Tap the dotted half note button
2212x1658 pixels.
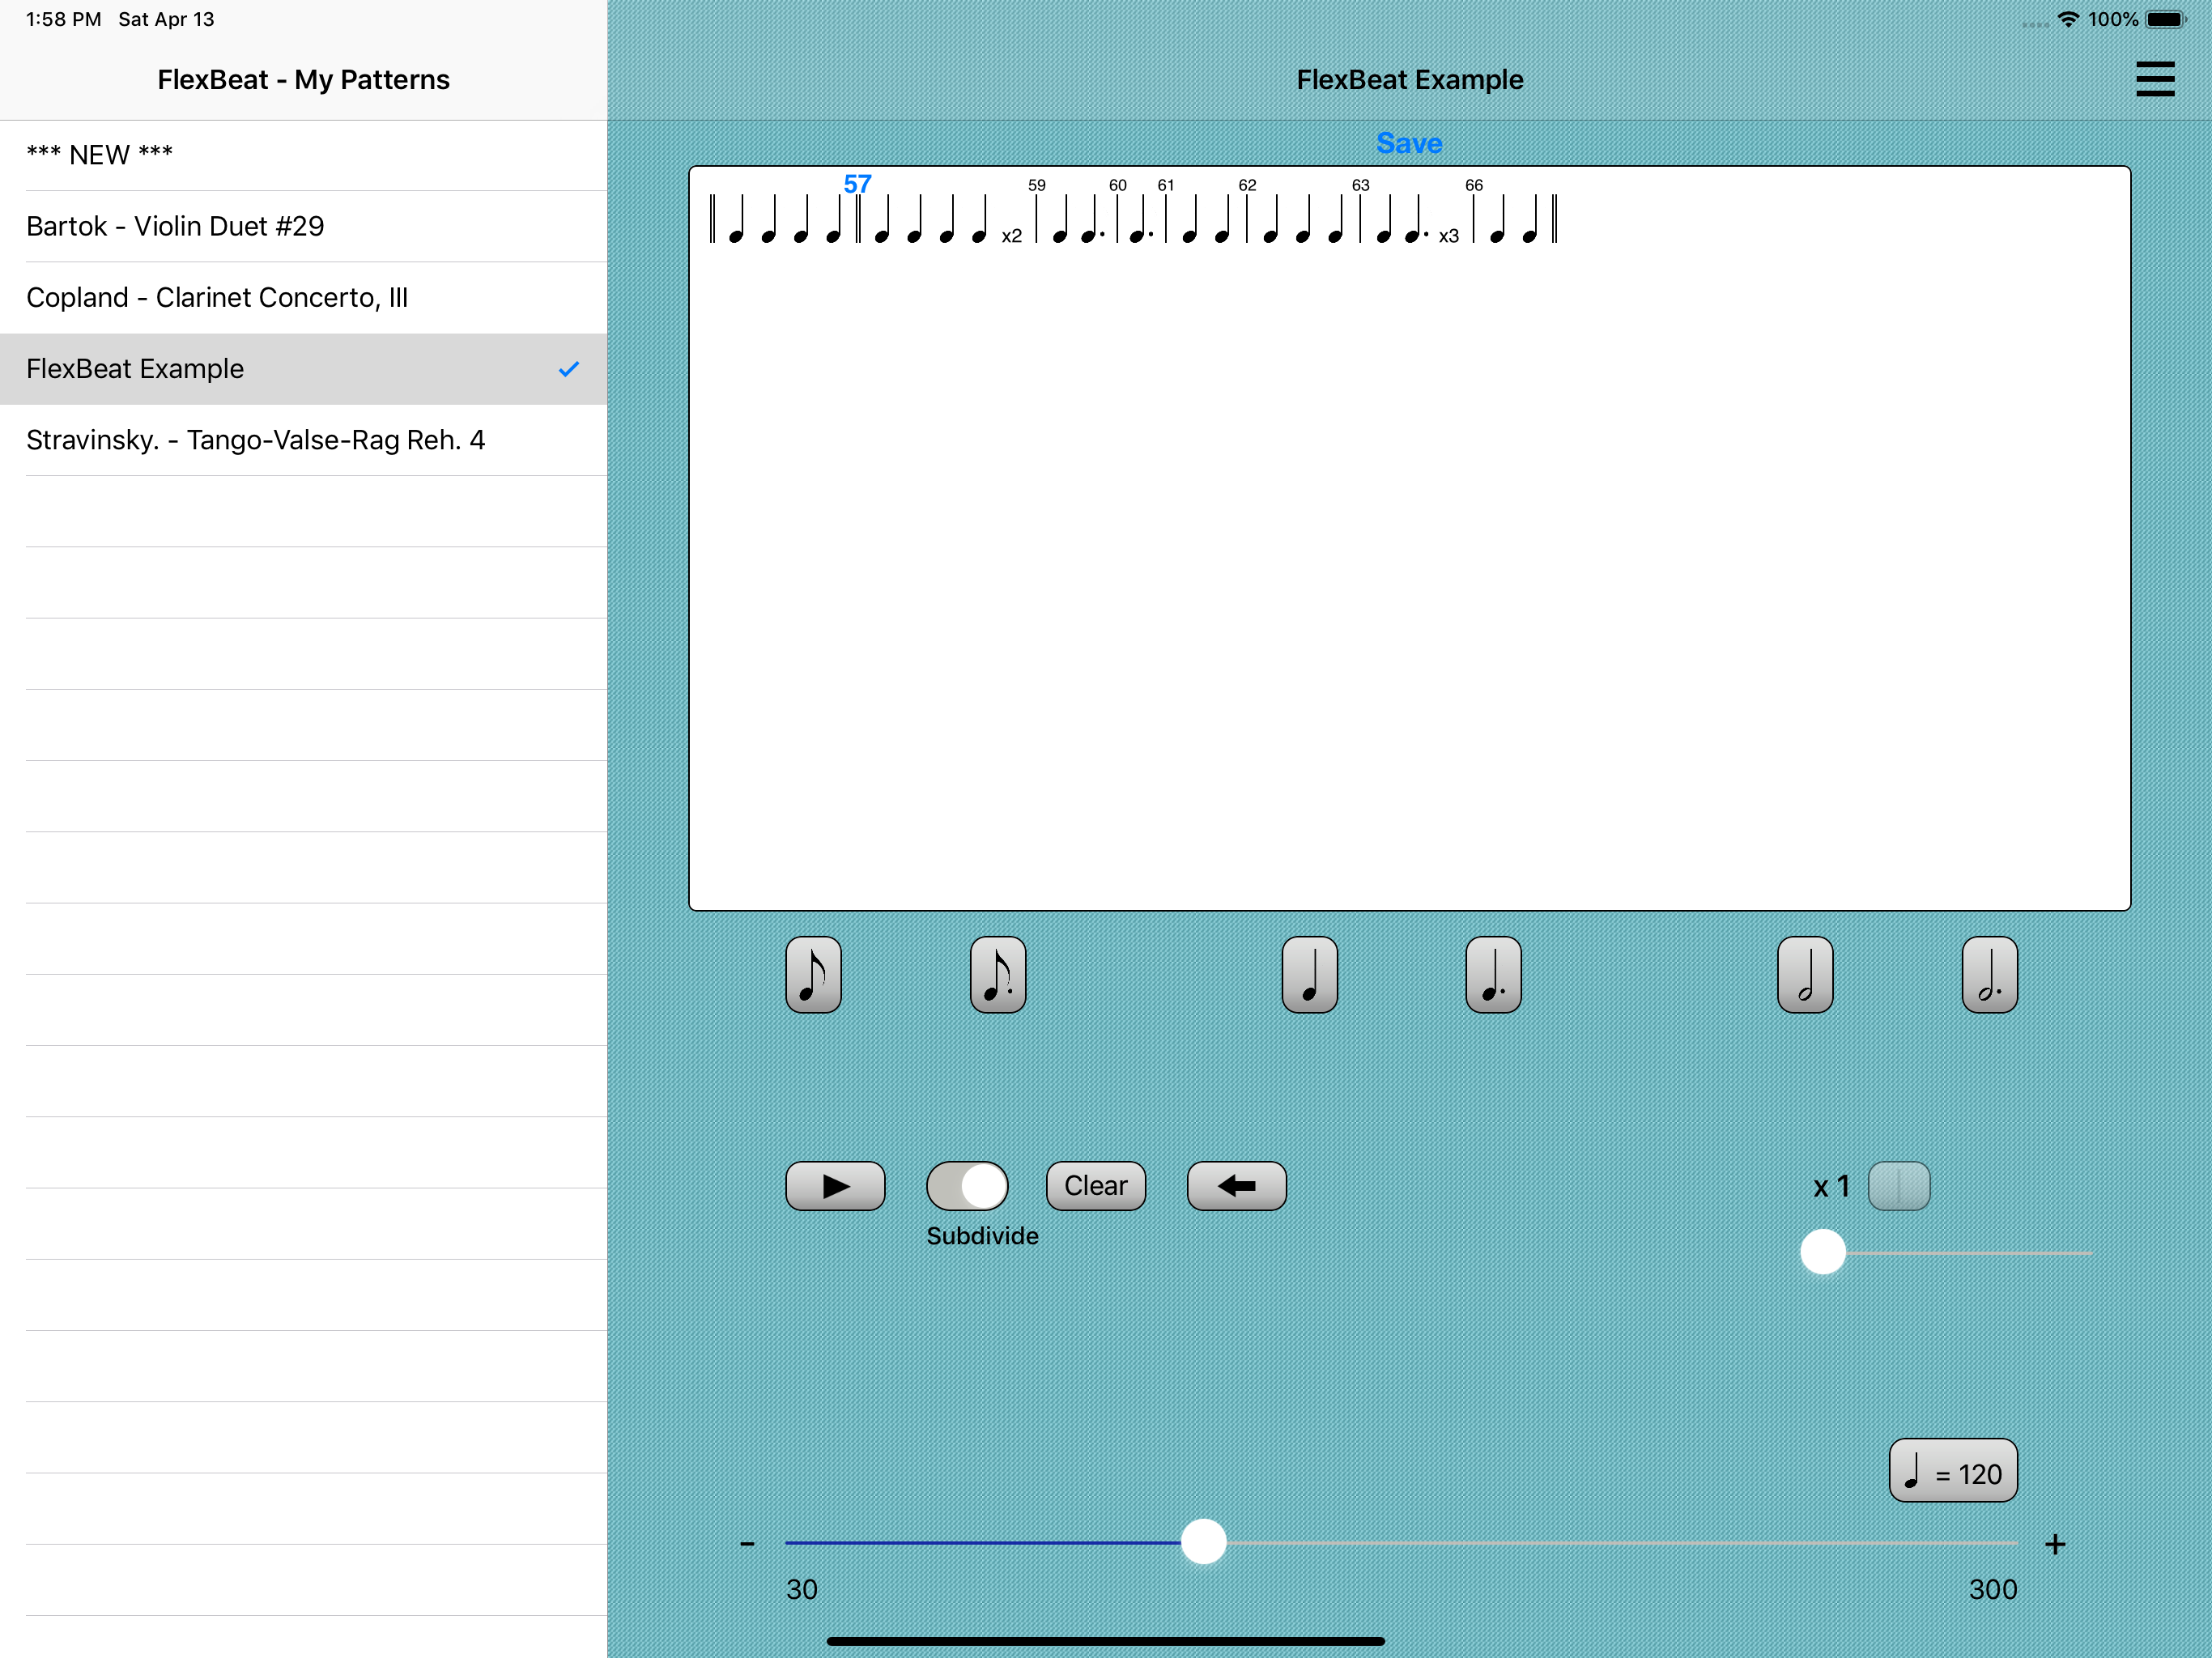click(x=1990, y=975)
